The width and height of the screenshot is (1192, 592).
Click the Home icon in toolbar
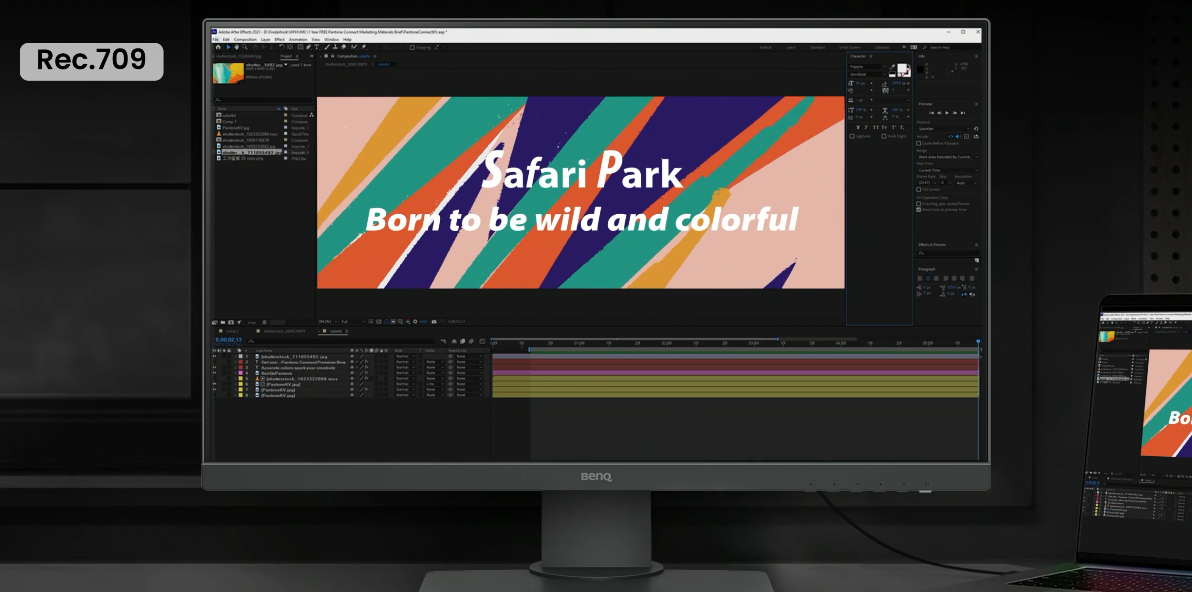pyautogui.click(x=217, y=47)
